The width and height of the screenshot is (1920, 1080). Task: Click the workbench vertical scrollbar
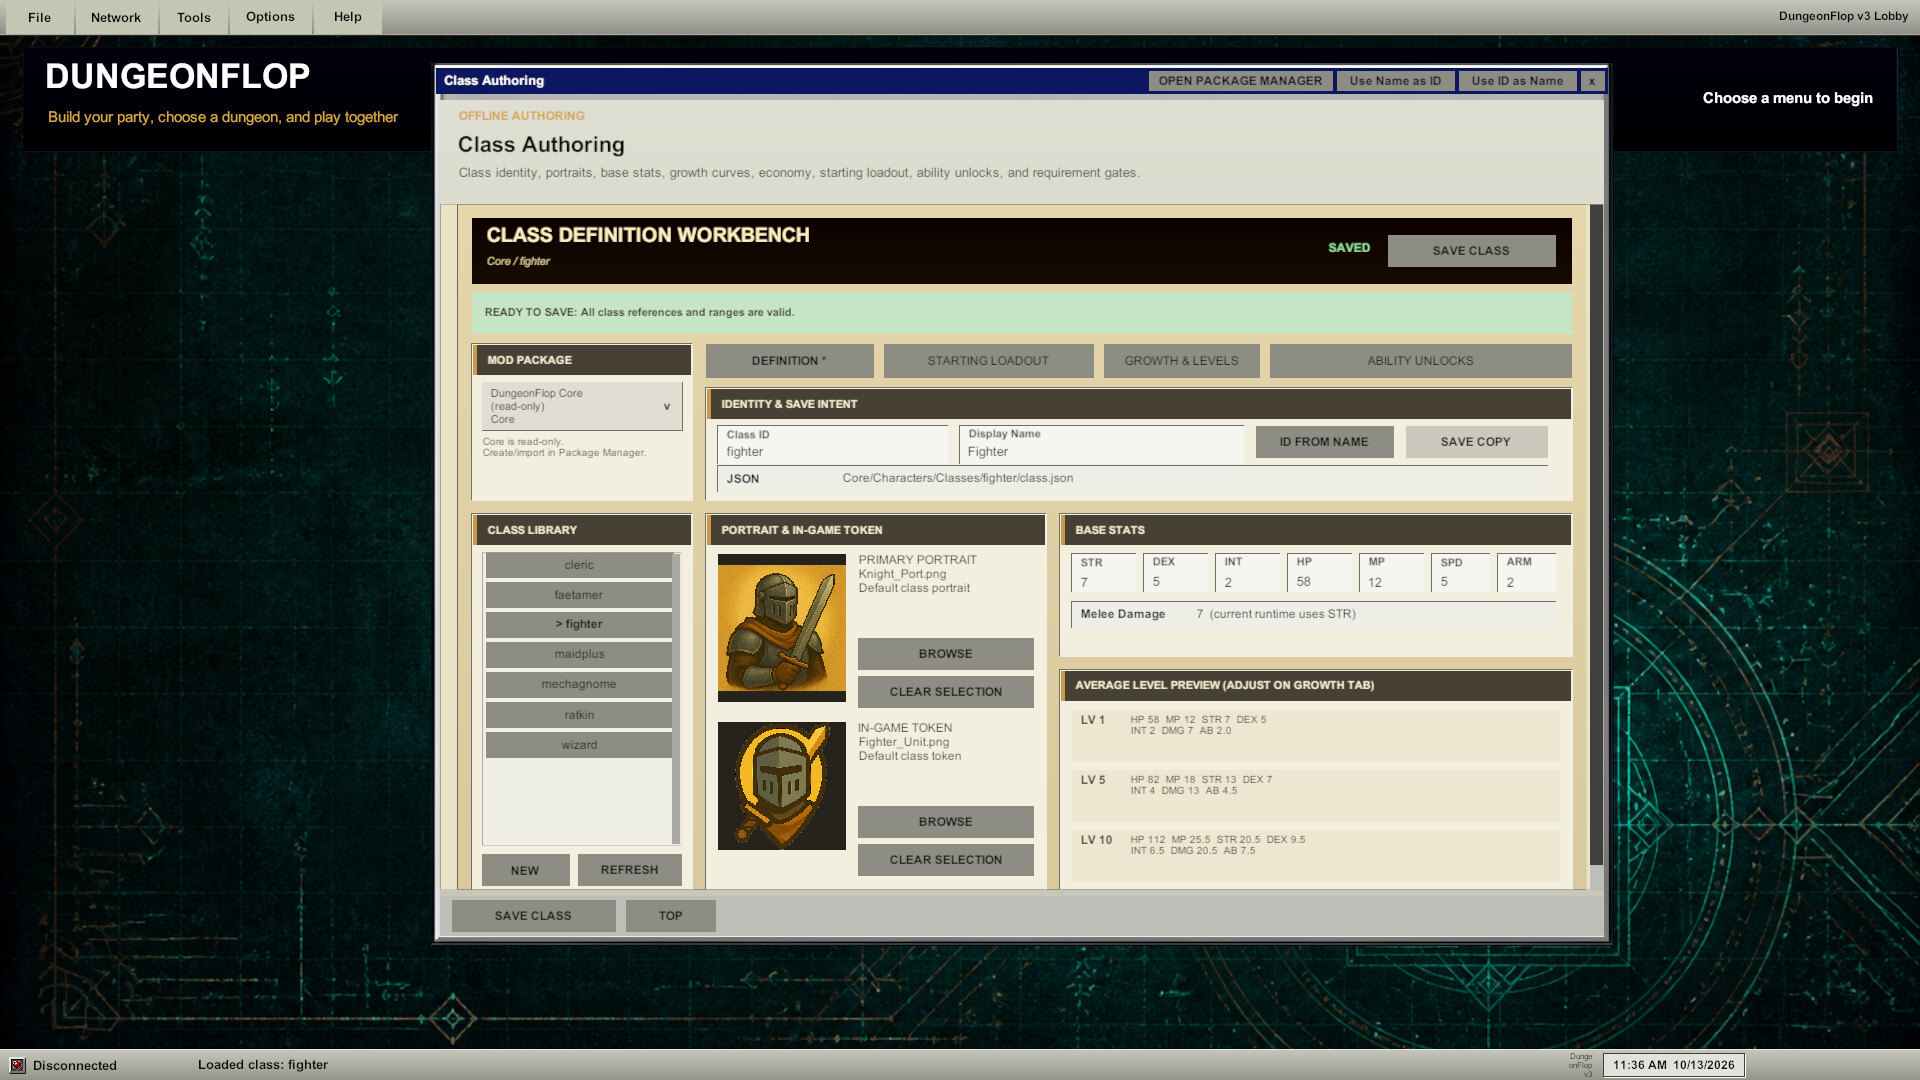point(1596,535)
